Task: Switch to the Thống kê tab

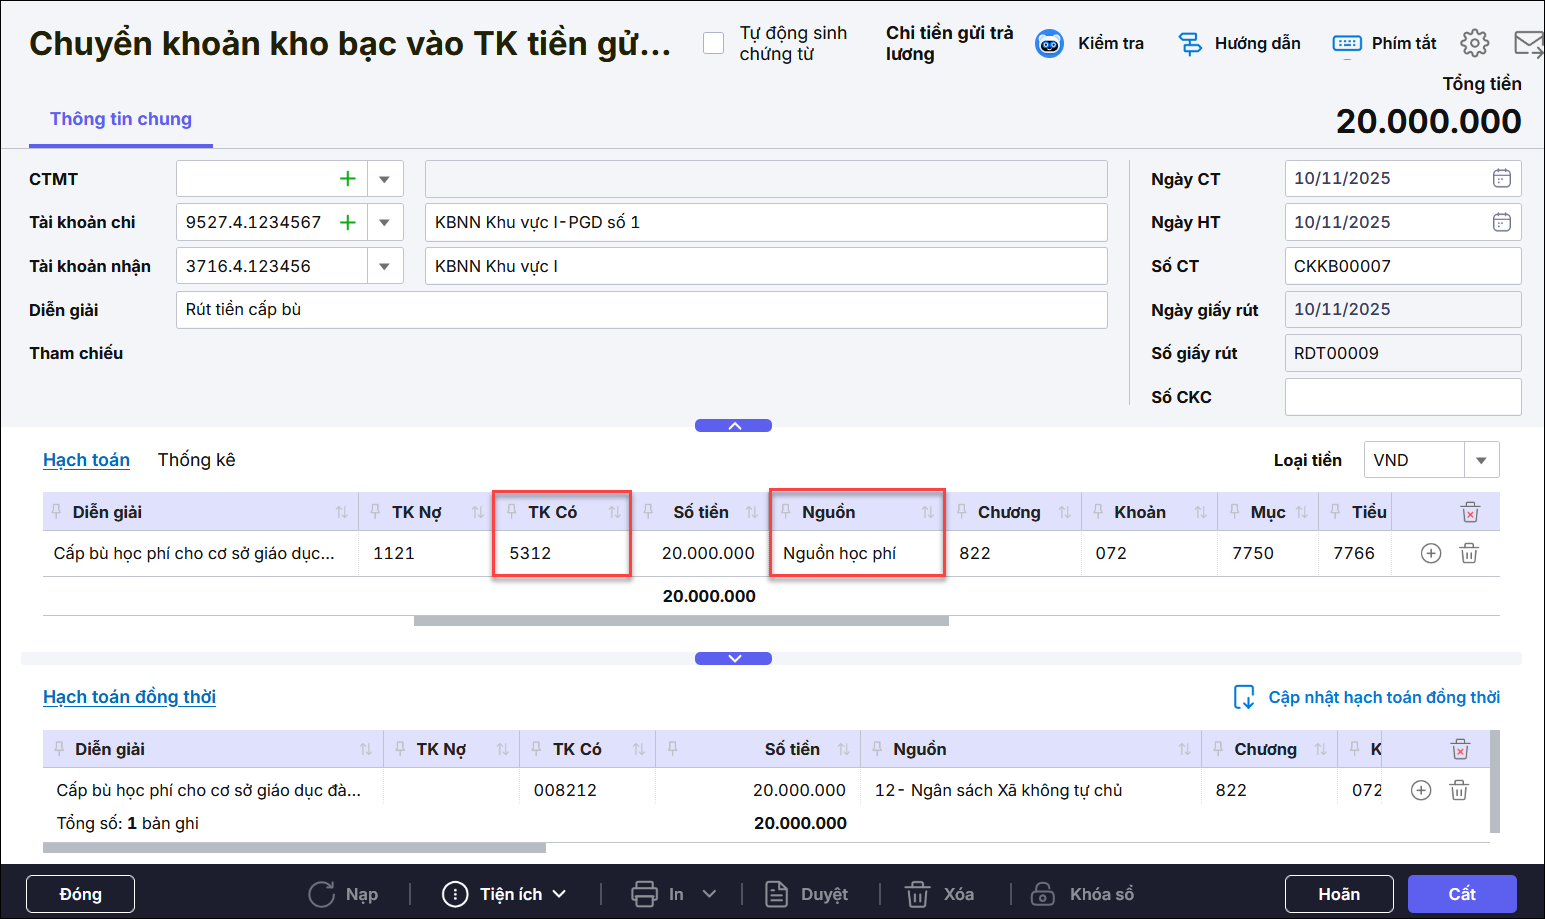Action: (x=196, y=460)
